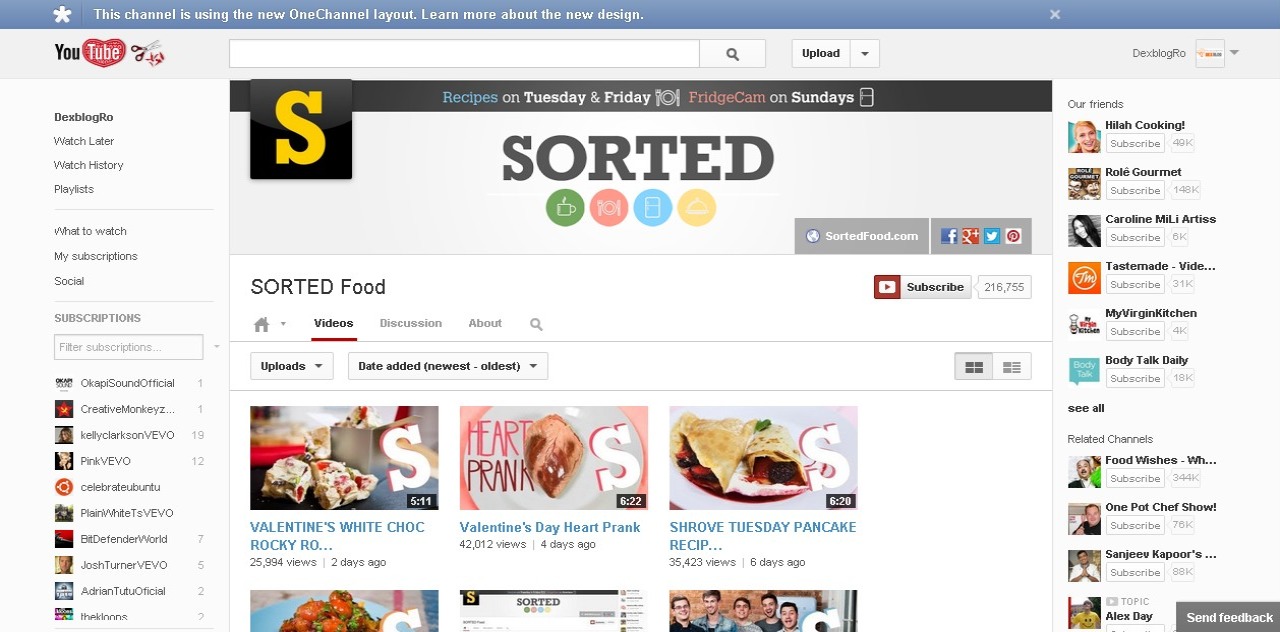Open SortedFood.com website link
Screen dimensions: 1280x632
(862, 236)
